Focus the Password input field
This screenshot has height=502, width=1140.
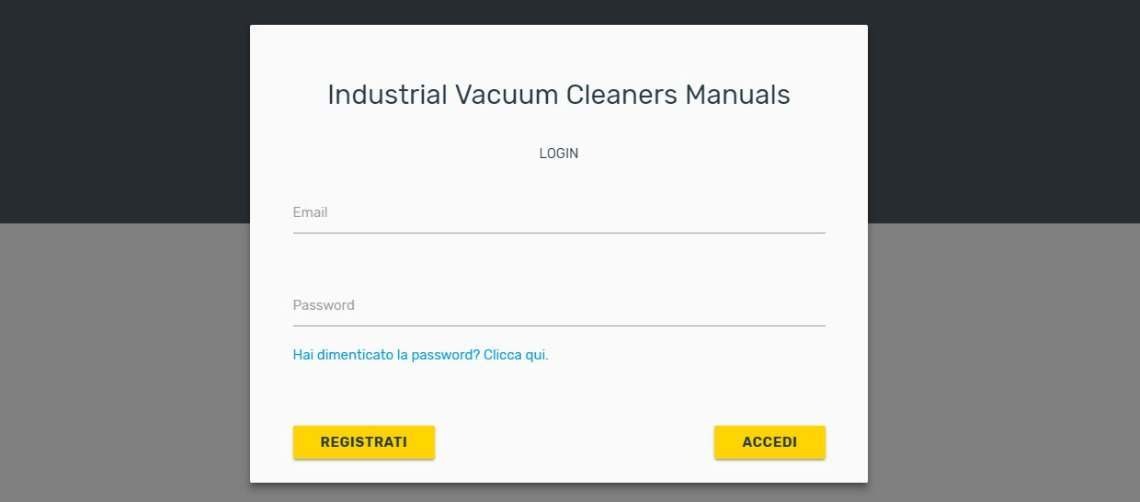pos(558,306)
